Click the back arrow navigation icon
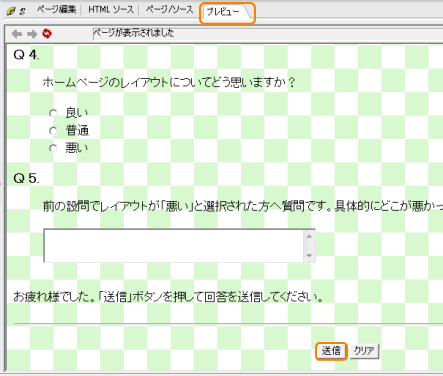Screen dimensions: 443x376 click(17, 34)
